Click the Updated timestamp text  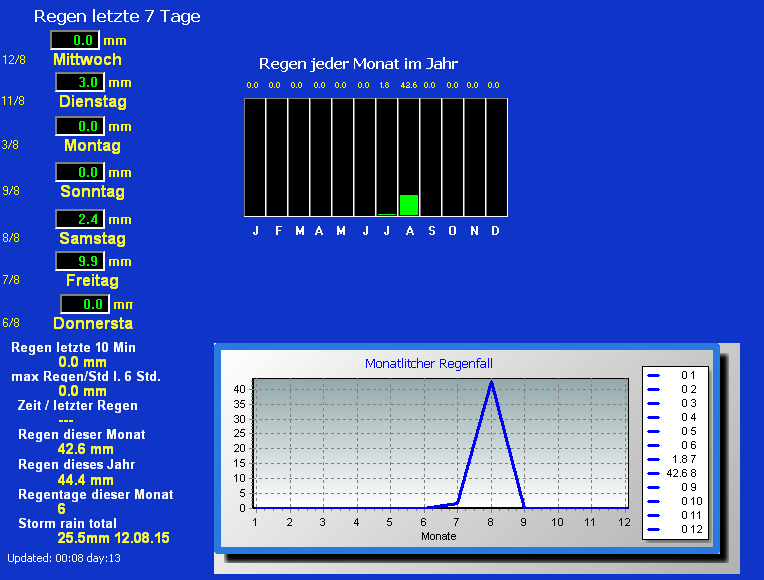pyautogui.click(x=64, y=557)
